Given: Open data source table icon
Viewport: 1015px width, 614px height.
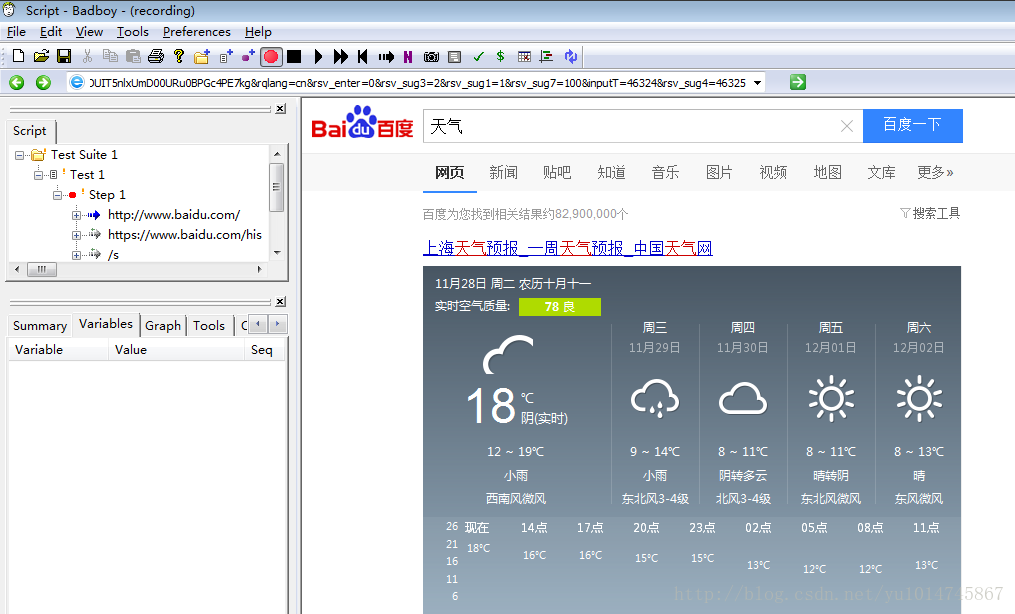Looking at the screenshot, I should point(524,56).
